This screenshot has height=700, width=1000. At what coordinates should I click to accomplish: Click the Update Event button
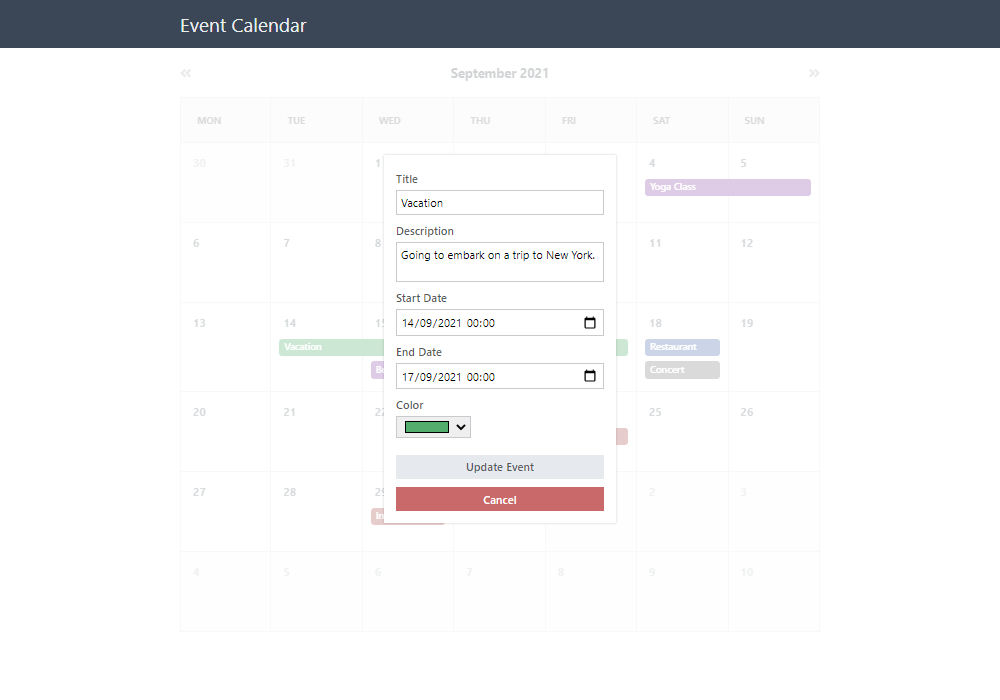point(499,467)
